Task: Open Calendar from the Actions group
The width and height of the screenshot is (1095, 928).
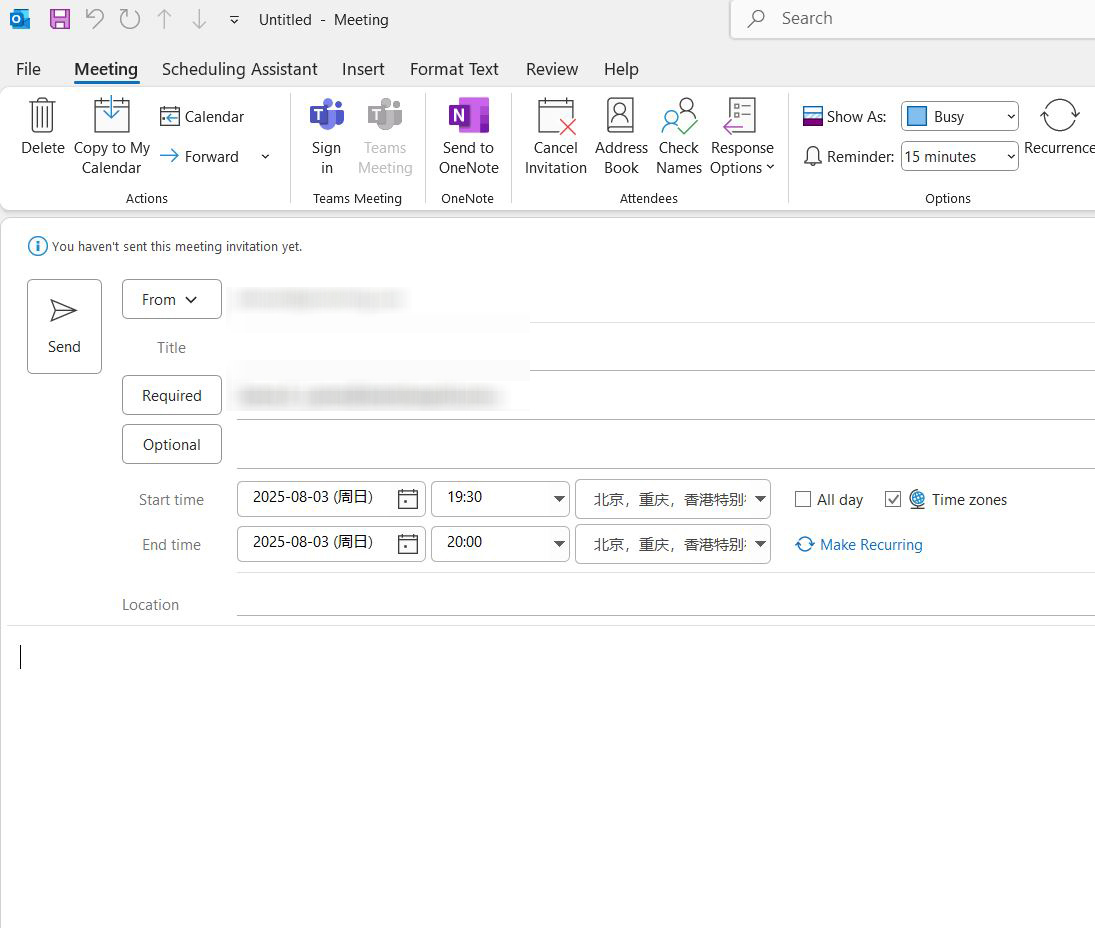Action: (x=202, y=117)
